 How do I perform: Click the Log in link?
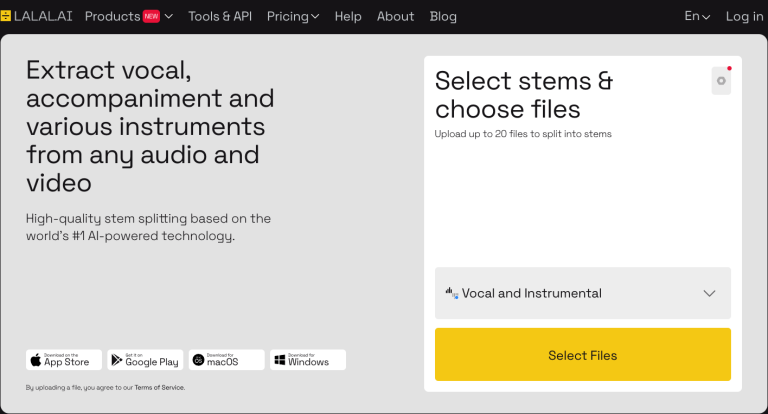pos(744,16)
